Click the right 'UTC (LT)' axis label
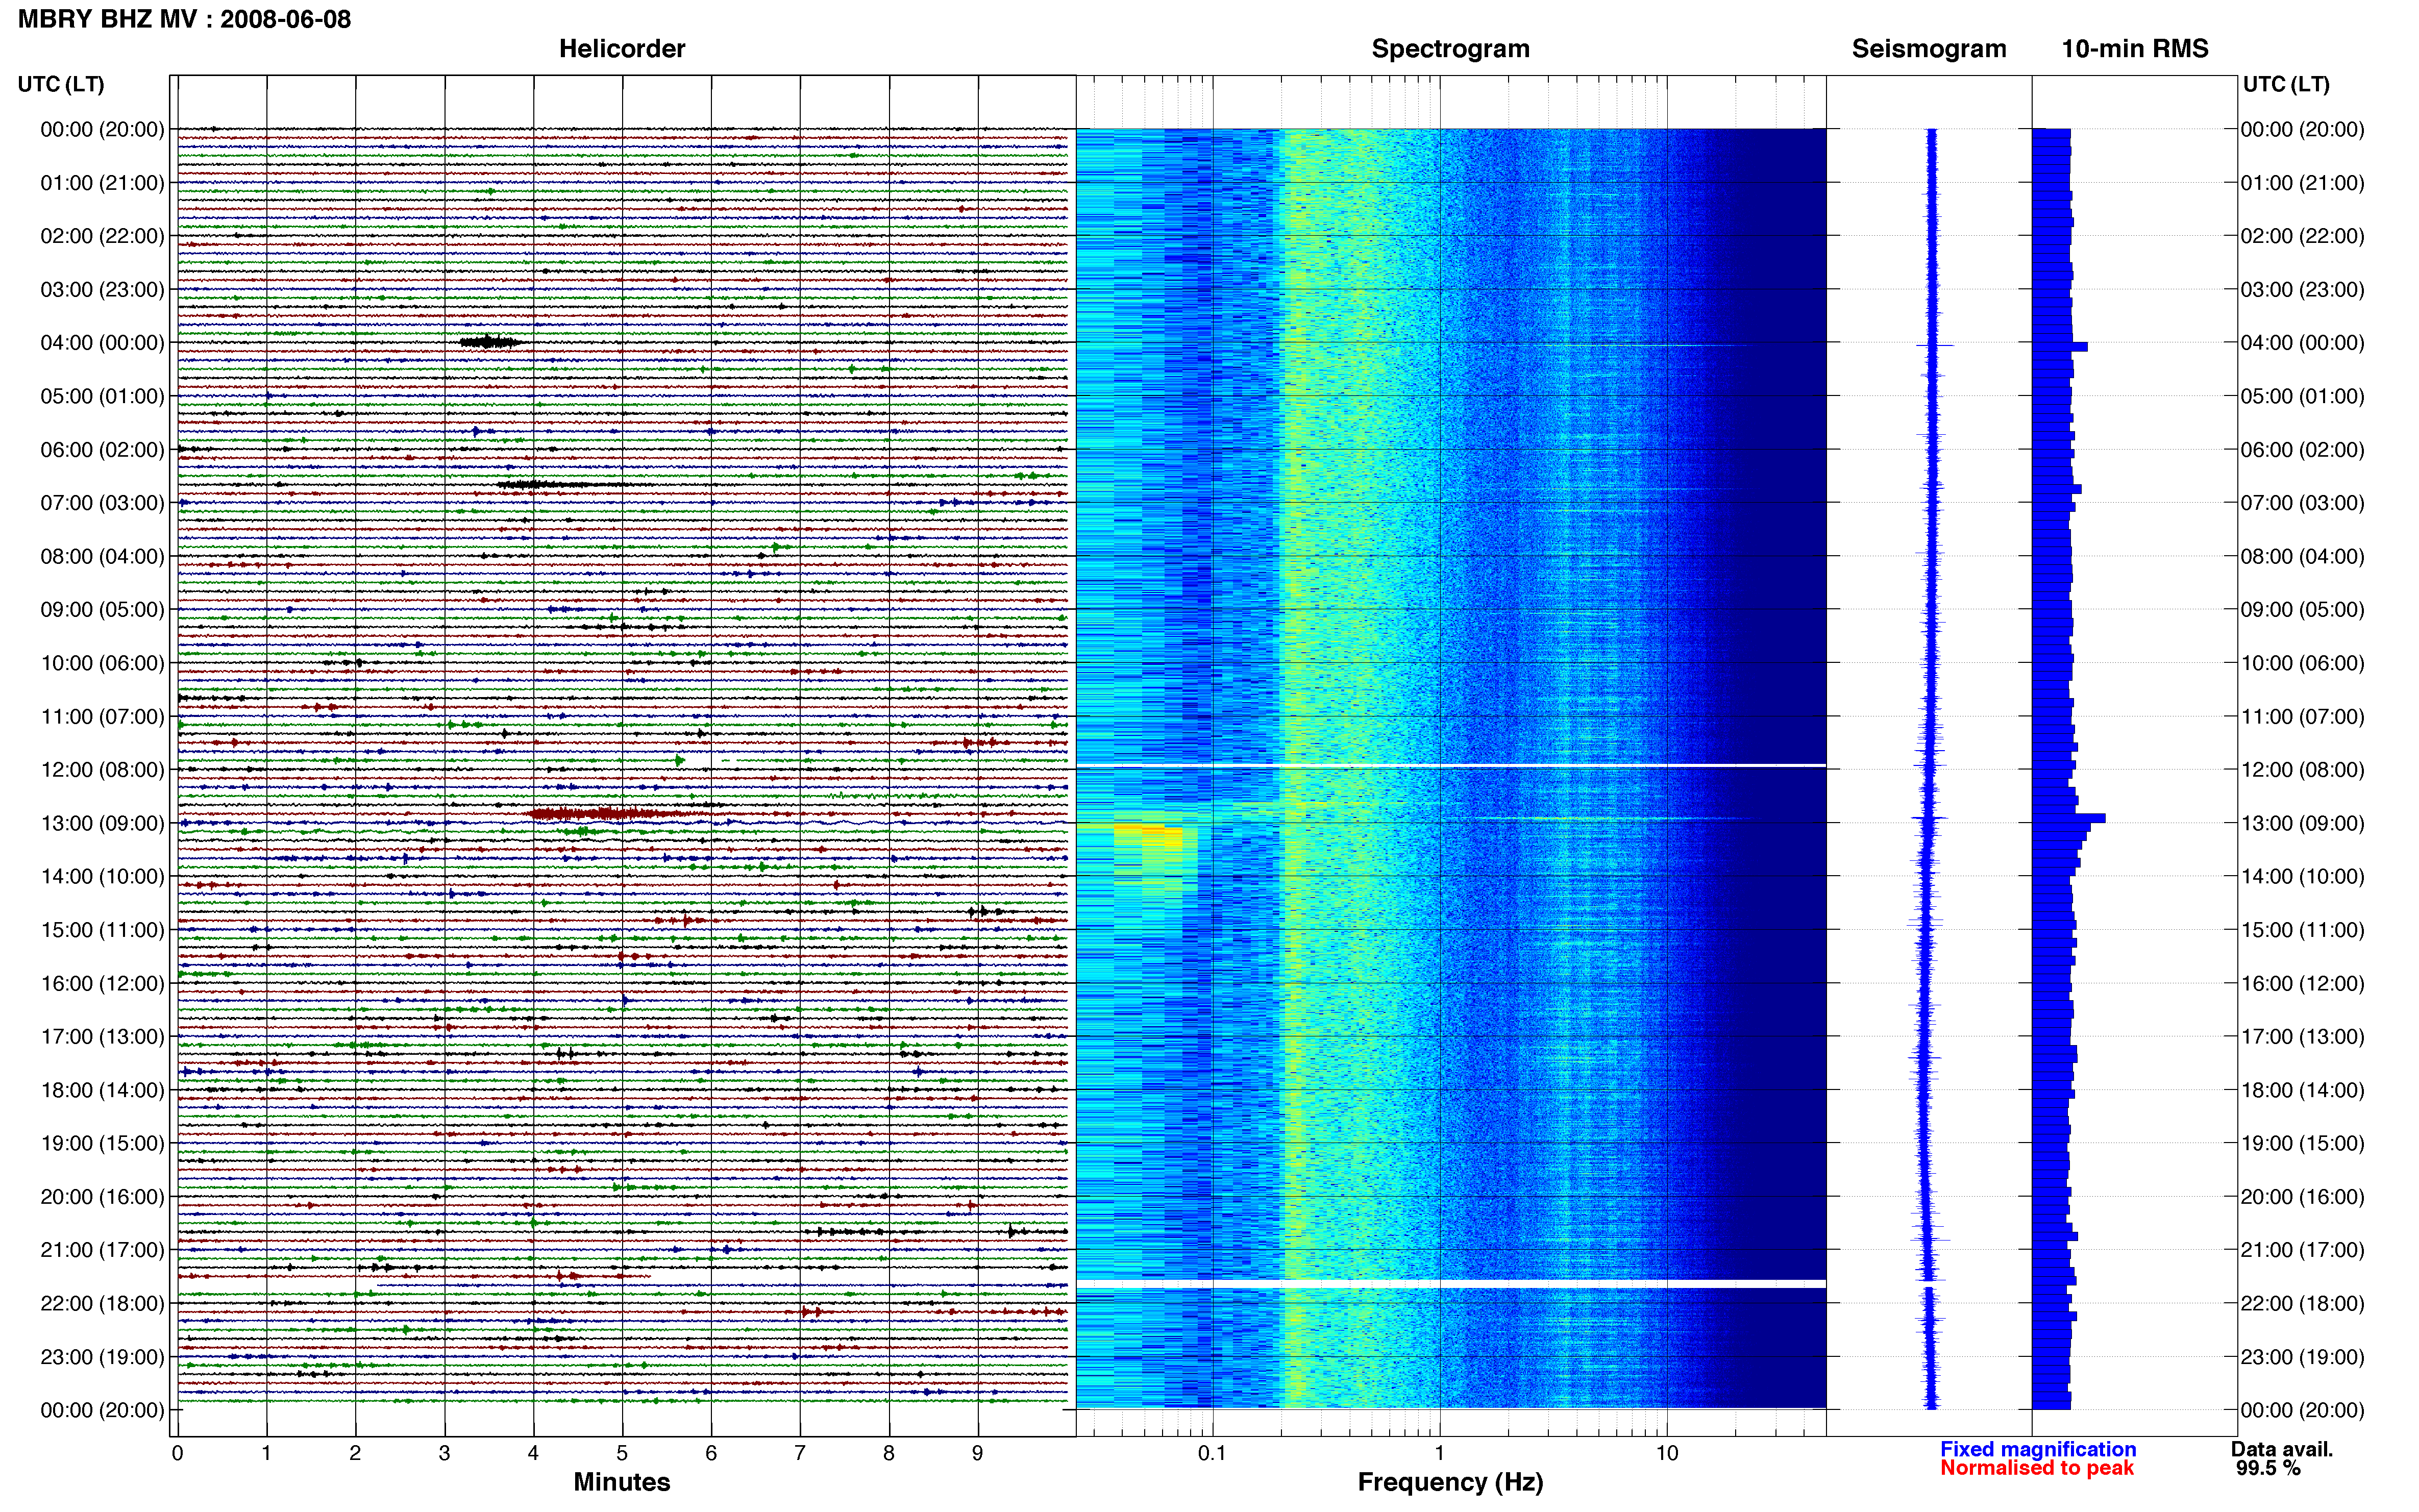The width and height of the screenshot is (2419, 1512). click(x=2286, y=84)
